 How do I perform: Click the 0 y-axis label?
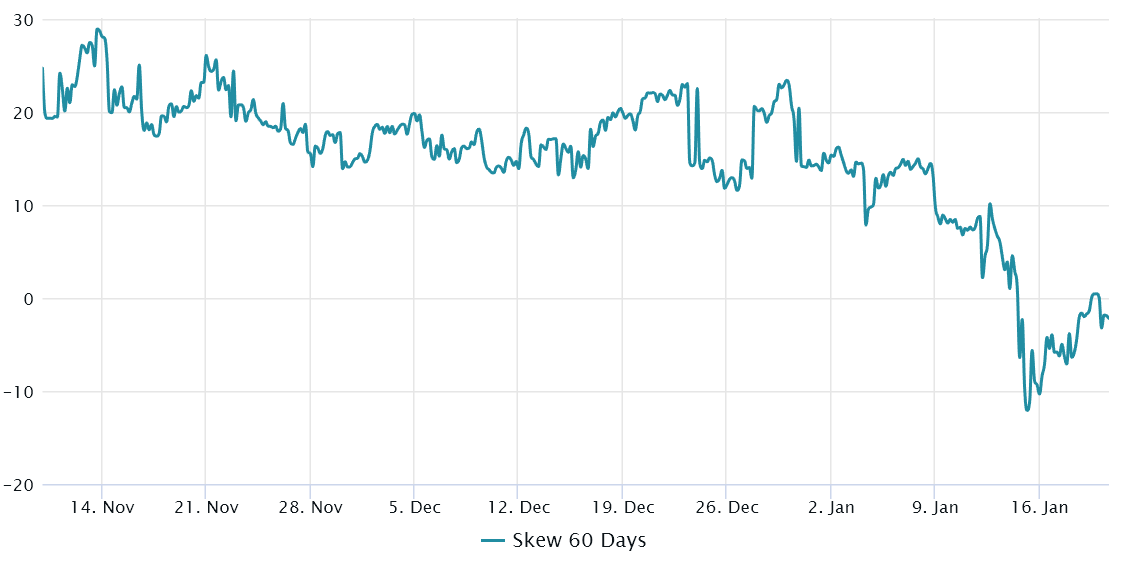pos(29,299)
